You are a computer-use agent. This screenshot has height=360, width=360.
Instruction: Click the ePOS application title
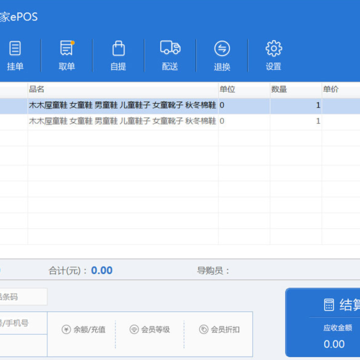click(x=19, y=17)
